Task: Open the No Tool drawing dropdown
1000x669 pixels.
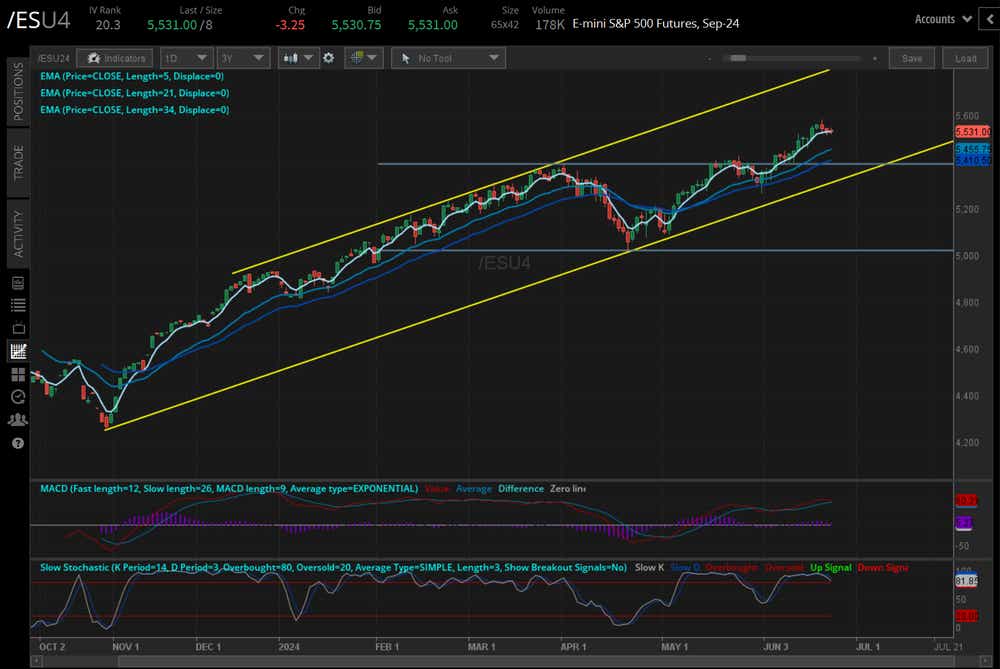Action: coord(448,58)
